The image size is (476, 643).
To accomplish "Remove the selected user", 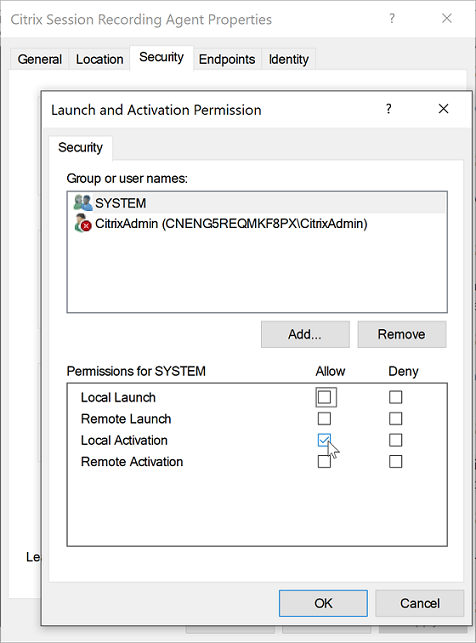I will (402, 334).
